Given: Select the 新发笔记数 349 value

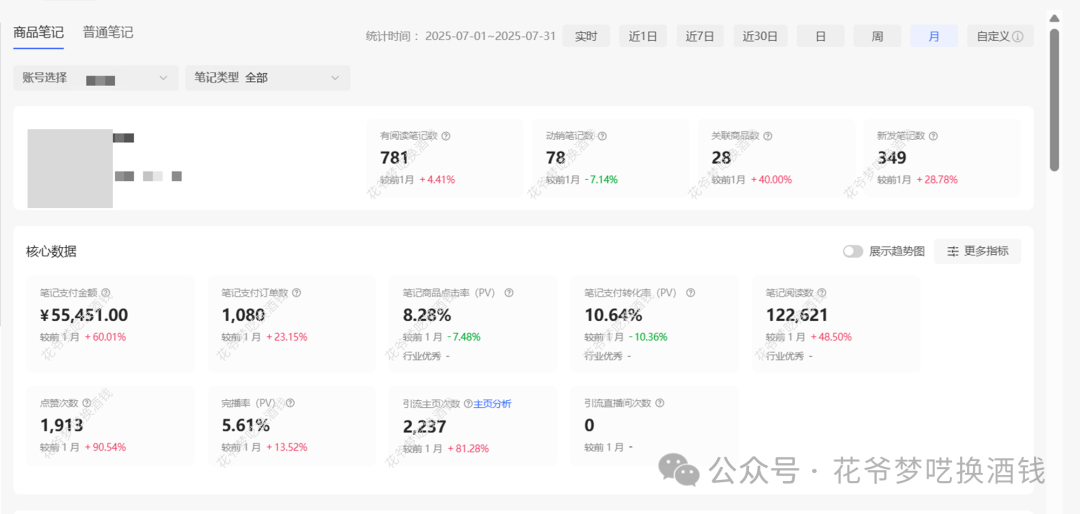Looking at the screenshot, I should click(x=891, y=158).
